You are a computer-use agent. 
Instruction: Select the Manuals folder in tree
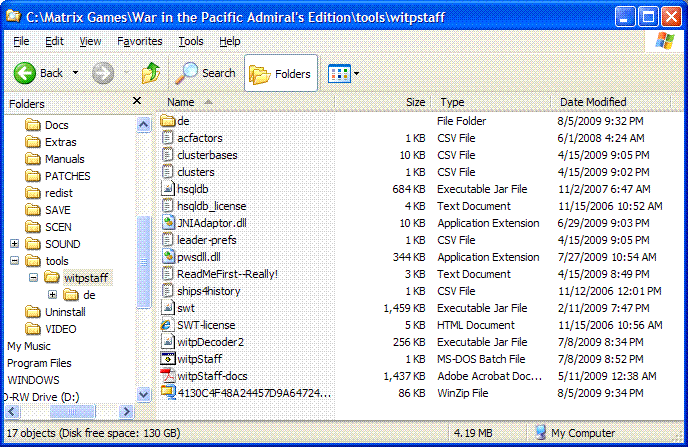[55, 159]
